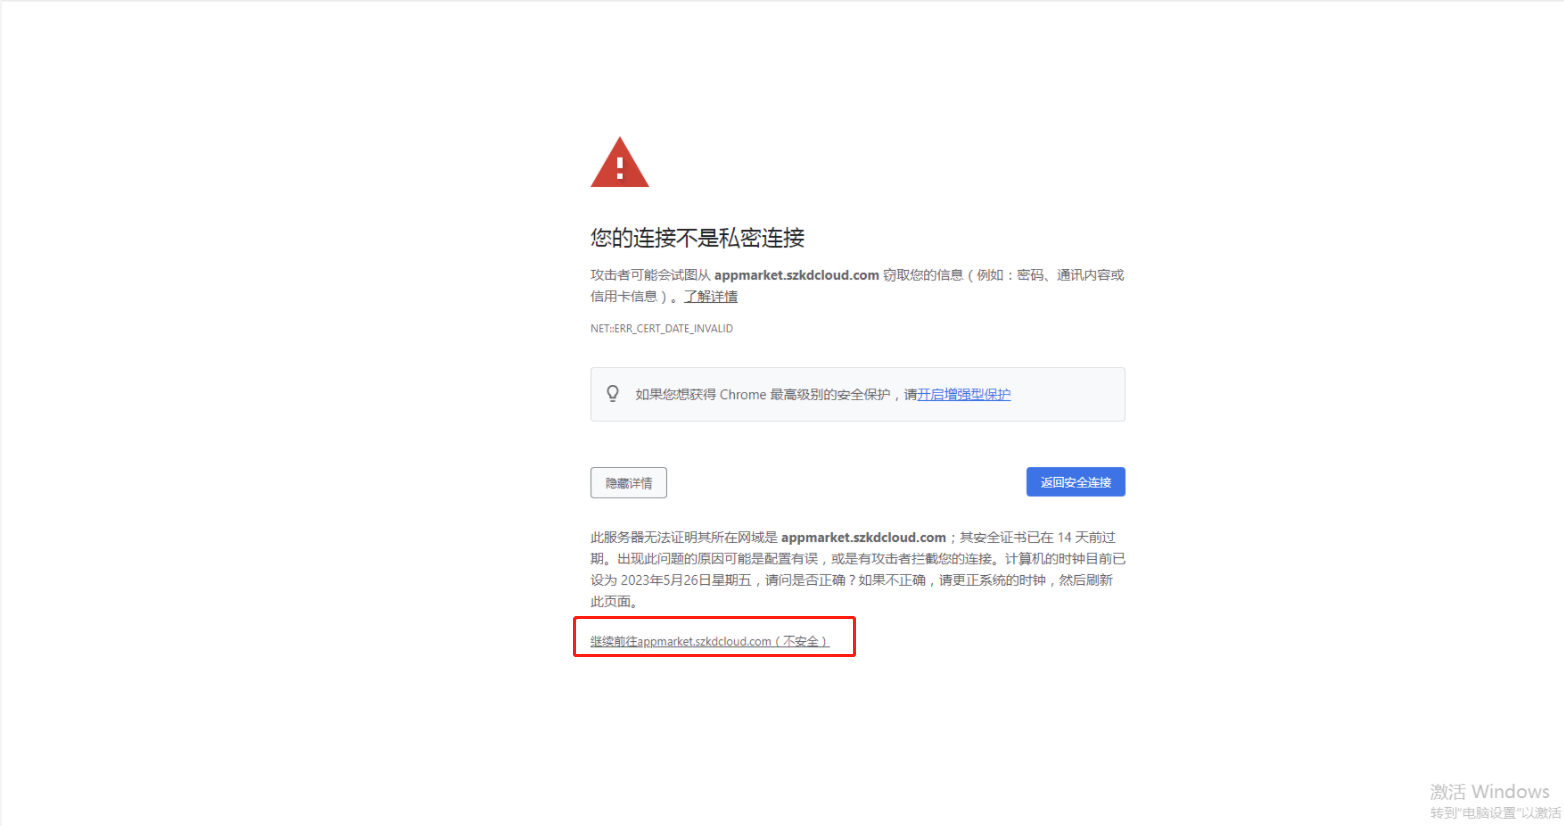
Task: Click the 转到"电脑设置"以激活 watermark line
Action: click(1494, 813)
